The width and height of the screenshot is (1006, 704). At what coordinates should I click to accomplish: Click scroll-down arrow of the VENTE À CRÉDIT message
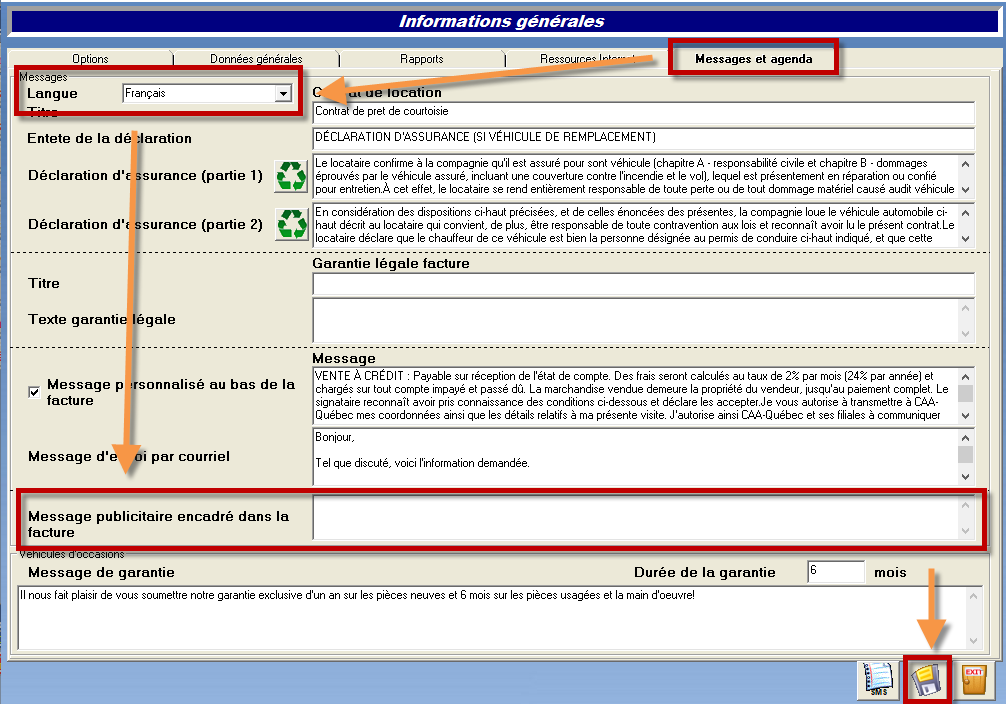pyautogui.click(x=966, y=416)
